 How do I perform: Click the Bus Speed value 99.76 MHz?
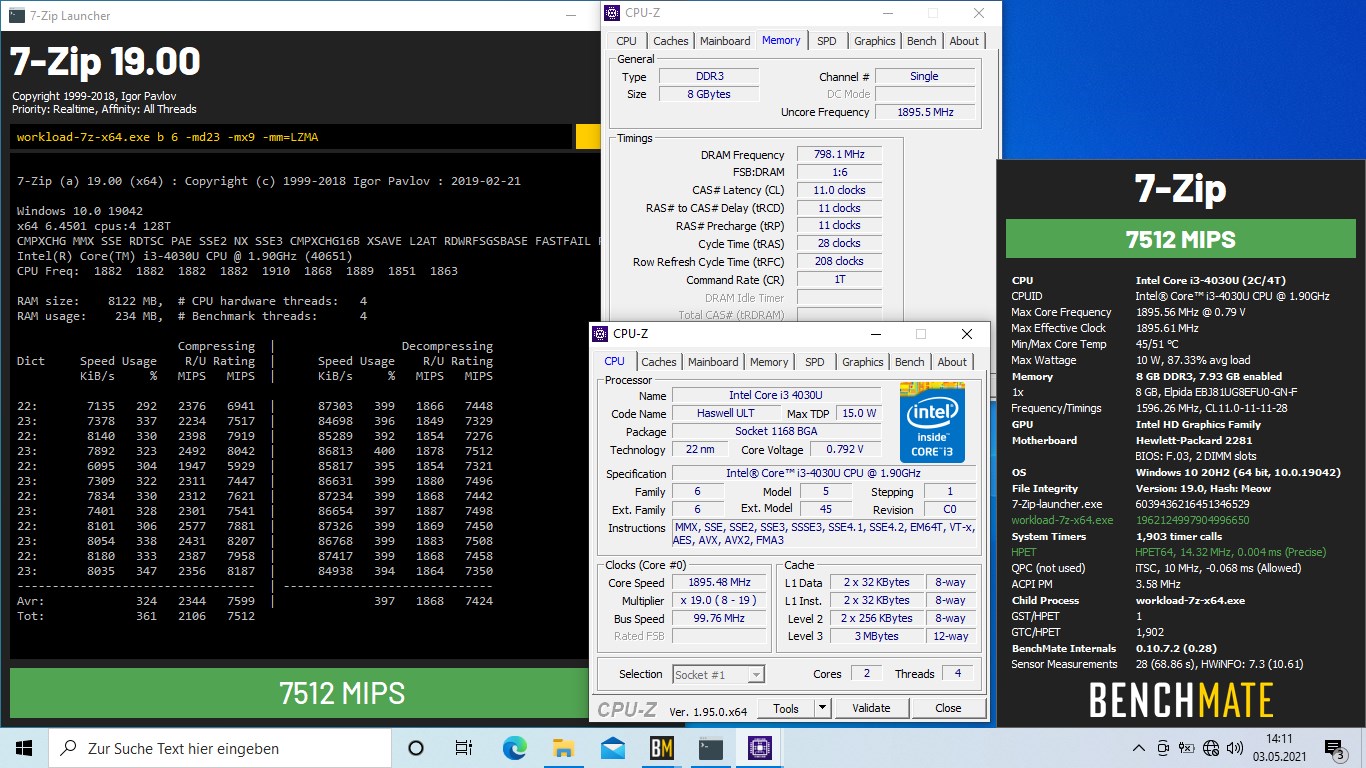(720, 619)
